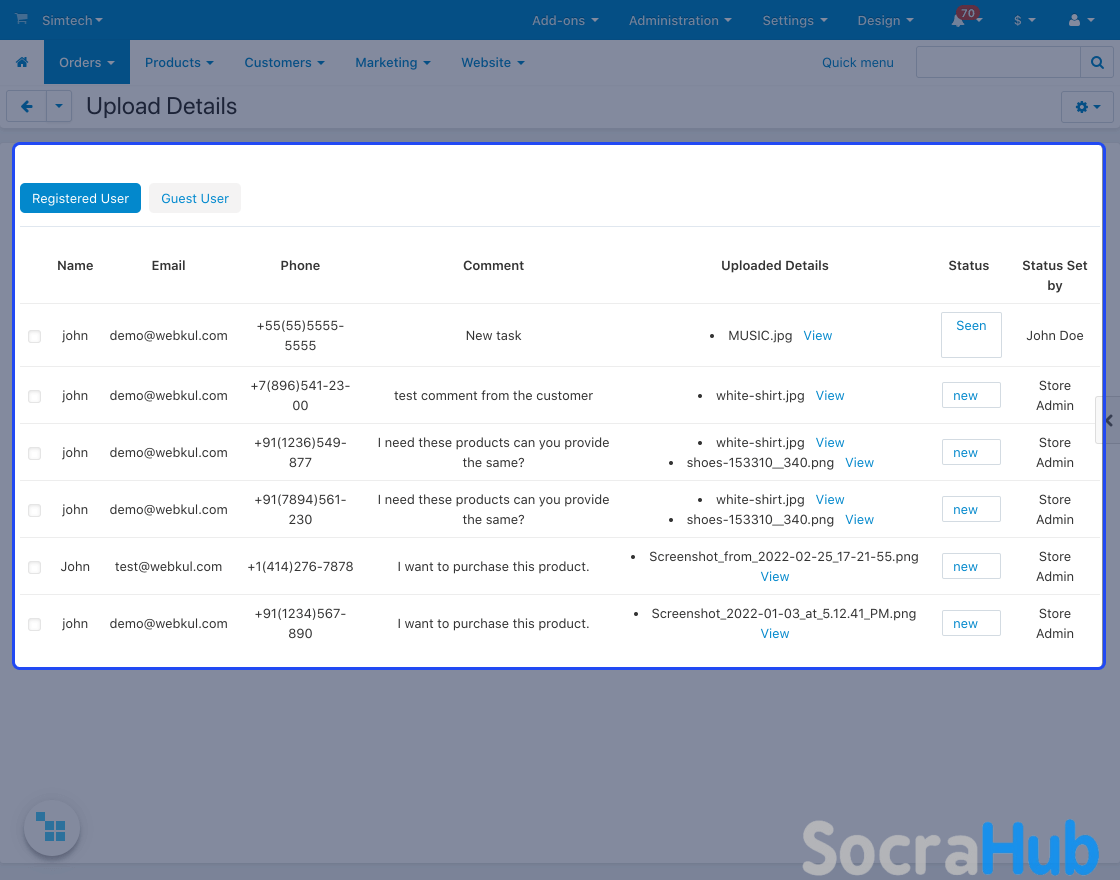Click the shopping cart icon
Screen dimensions: 1120x880
pyautogui.click(x=21, y=20)
